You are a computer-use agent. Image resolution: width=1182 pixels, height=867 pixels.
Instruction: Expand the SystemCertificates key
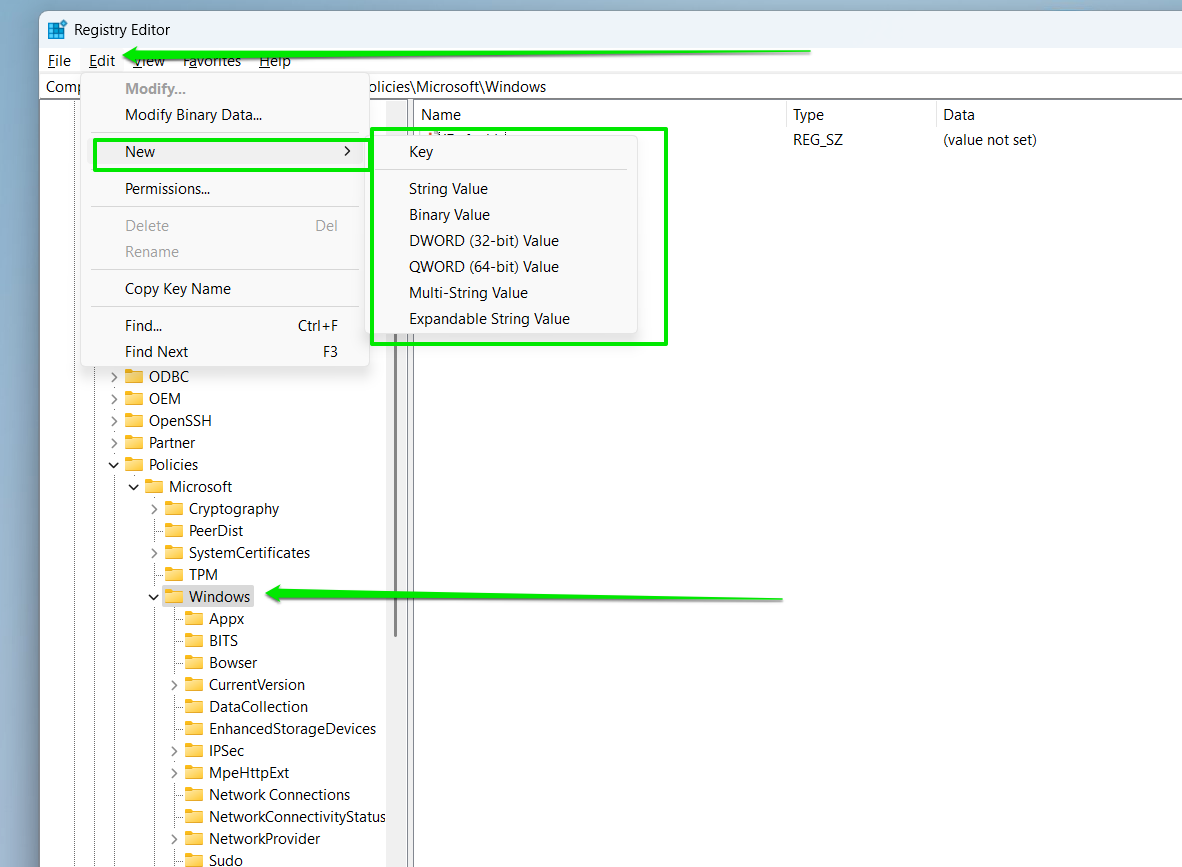click(x=154, y=553)
